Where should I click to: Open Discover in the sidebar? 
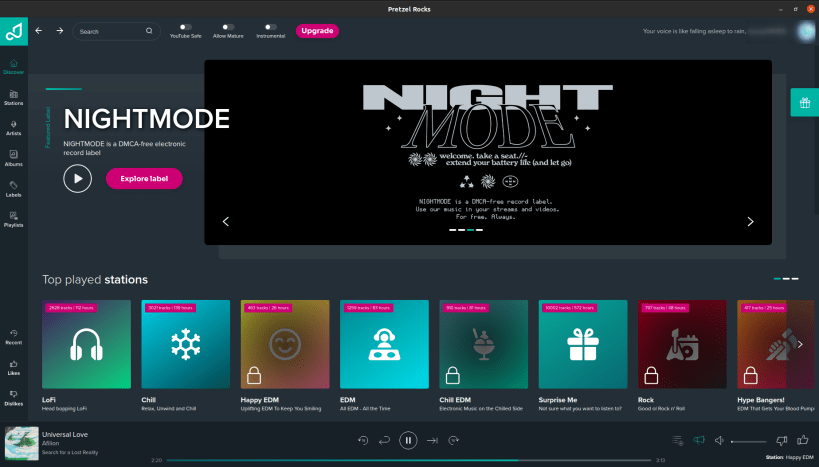click(x=14, y=67)
